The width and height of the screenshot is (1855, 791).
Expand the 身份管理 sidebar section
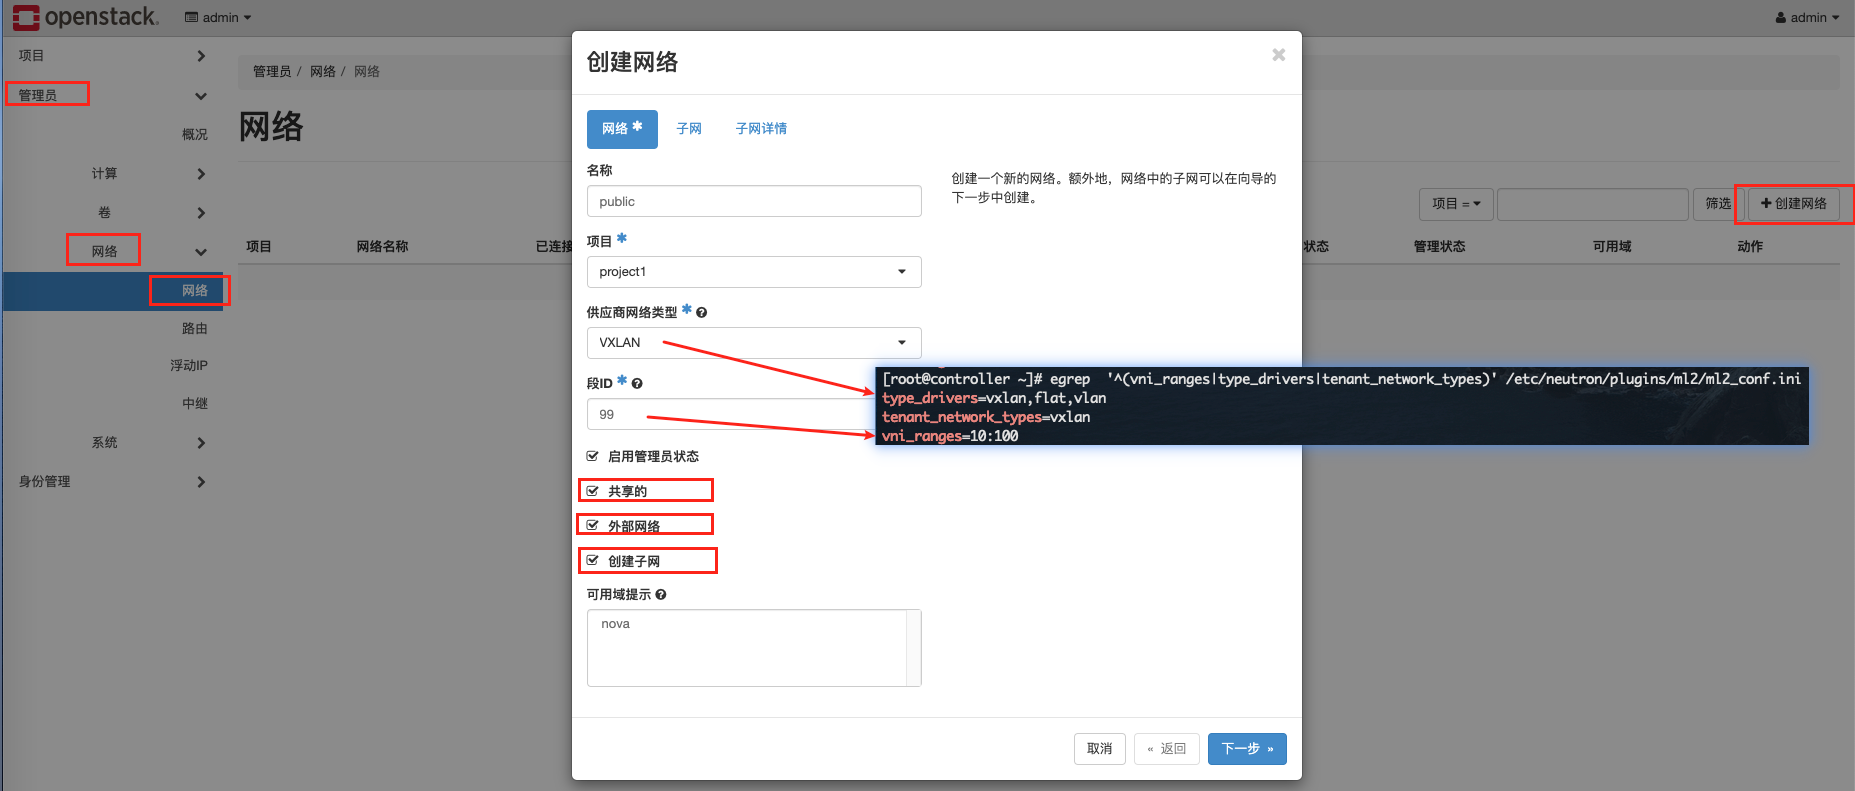click(x=112, y=482)
